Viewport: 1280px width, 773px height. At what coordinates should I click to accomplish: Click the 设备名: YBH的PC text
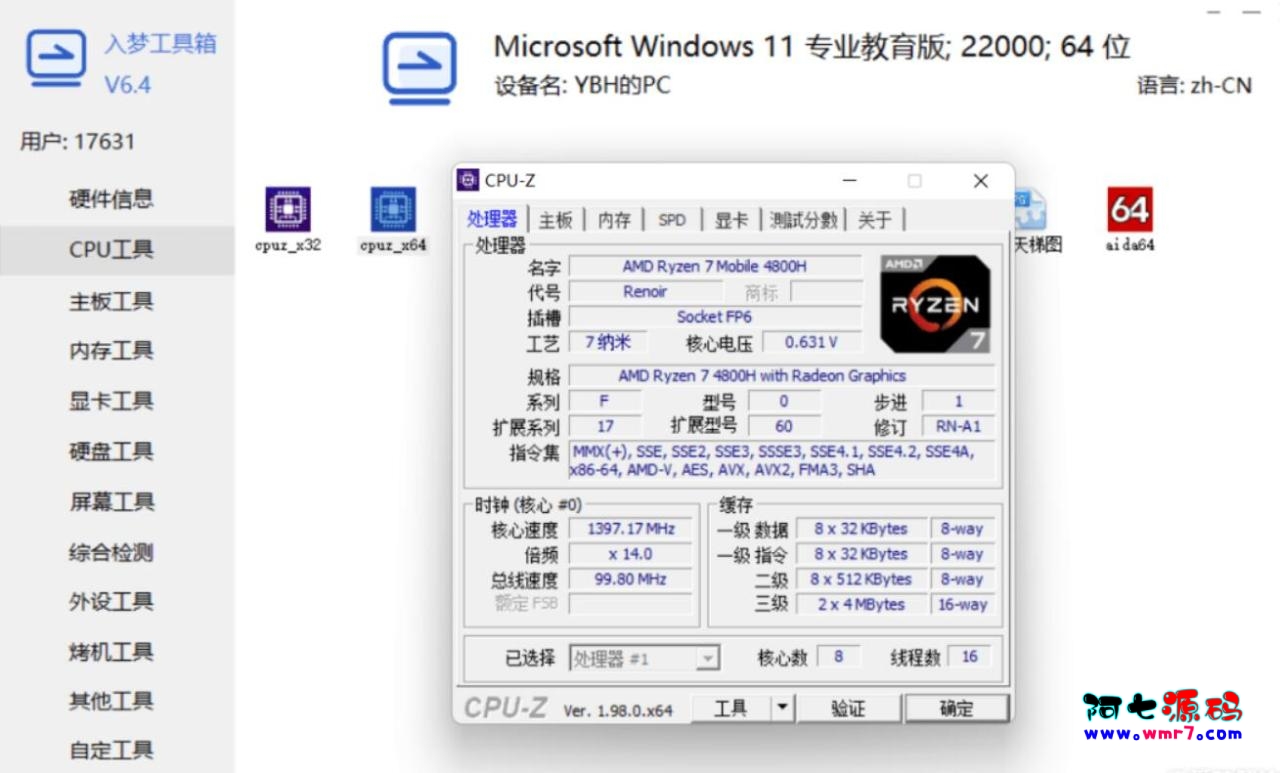582,86
